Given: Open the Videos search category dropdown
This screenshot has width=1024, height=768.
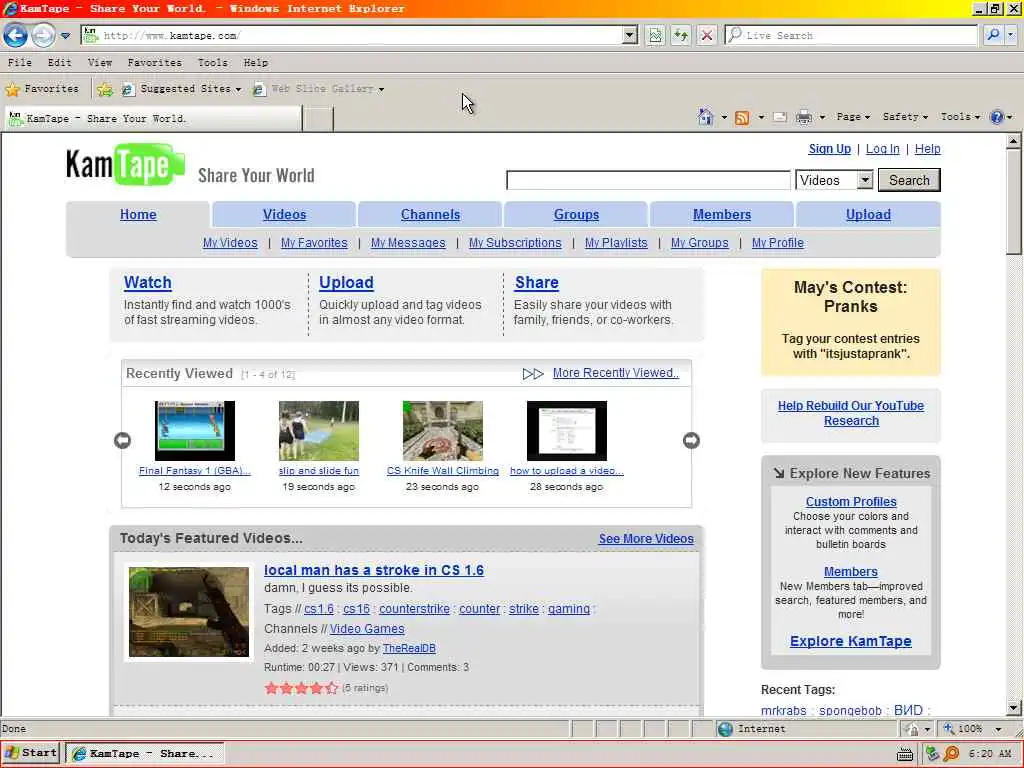Looking at the screenshot, I should (x=834, y=180).
